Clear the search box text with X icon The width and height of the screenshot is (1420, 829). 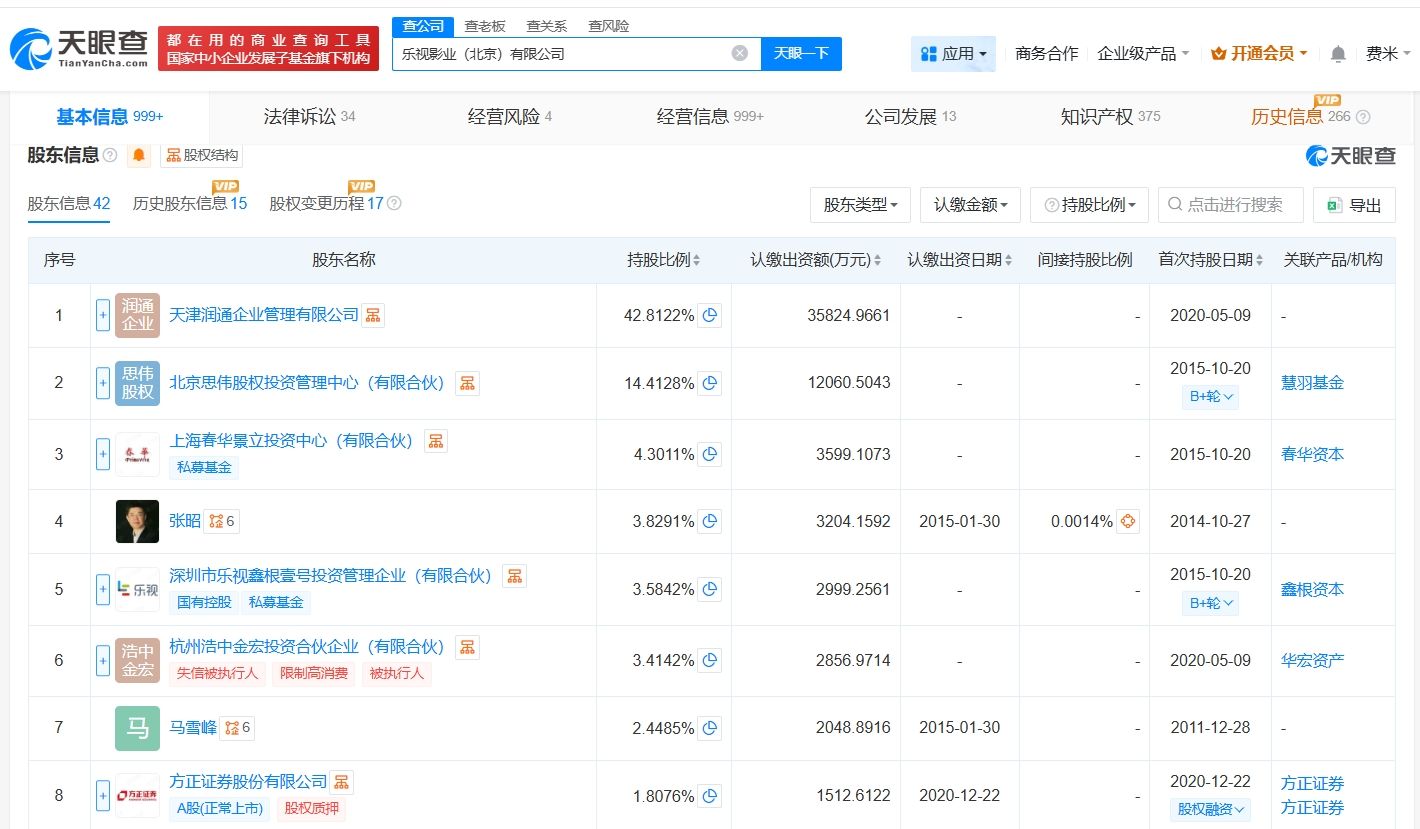tap(739, 53)
